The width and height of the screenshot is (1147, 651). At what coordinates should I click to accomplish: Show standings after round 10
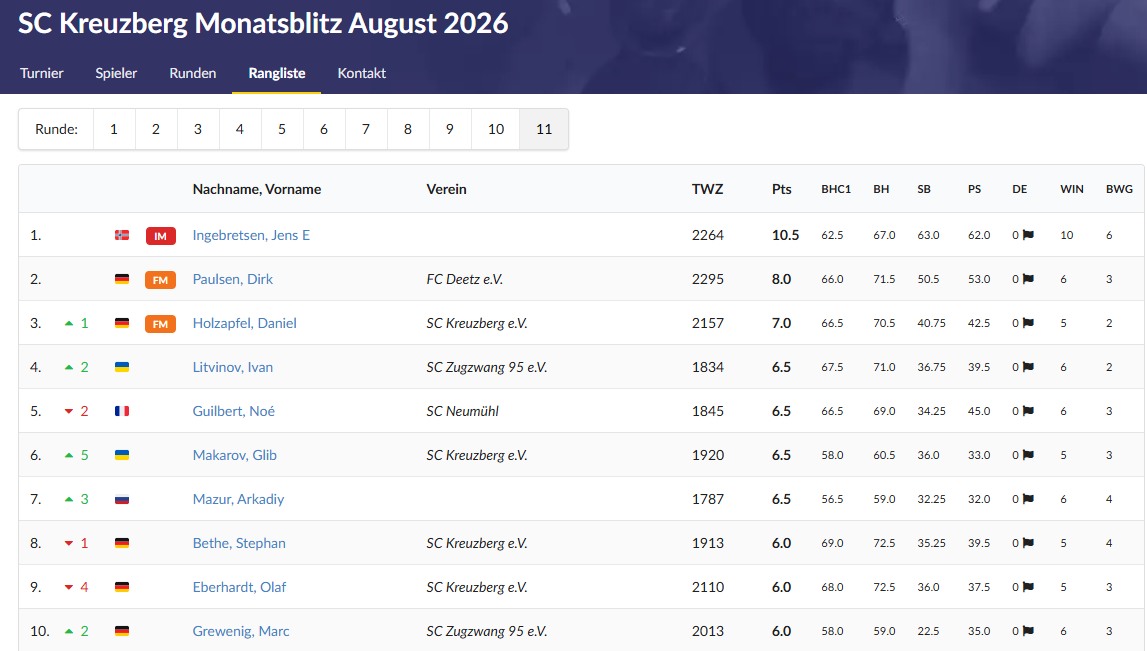click(x=496, y=129)
